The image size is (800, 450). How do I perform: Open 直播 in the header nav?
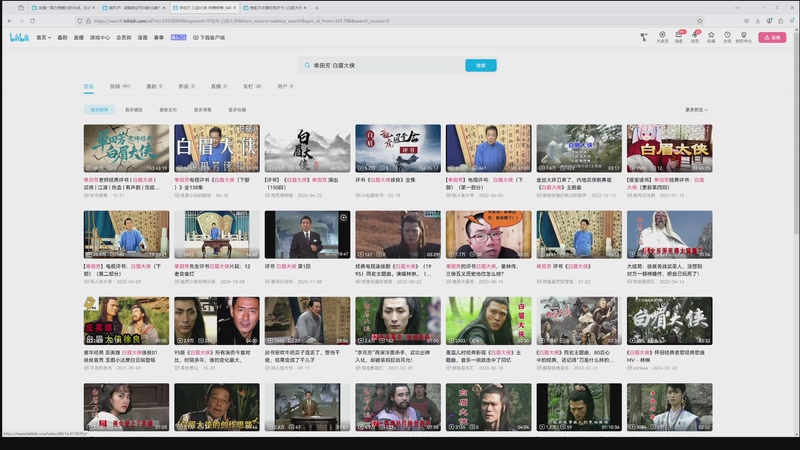(79, 37)
